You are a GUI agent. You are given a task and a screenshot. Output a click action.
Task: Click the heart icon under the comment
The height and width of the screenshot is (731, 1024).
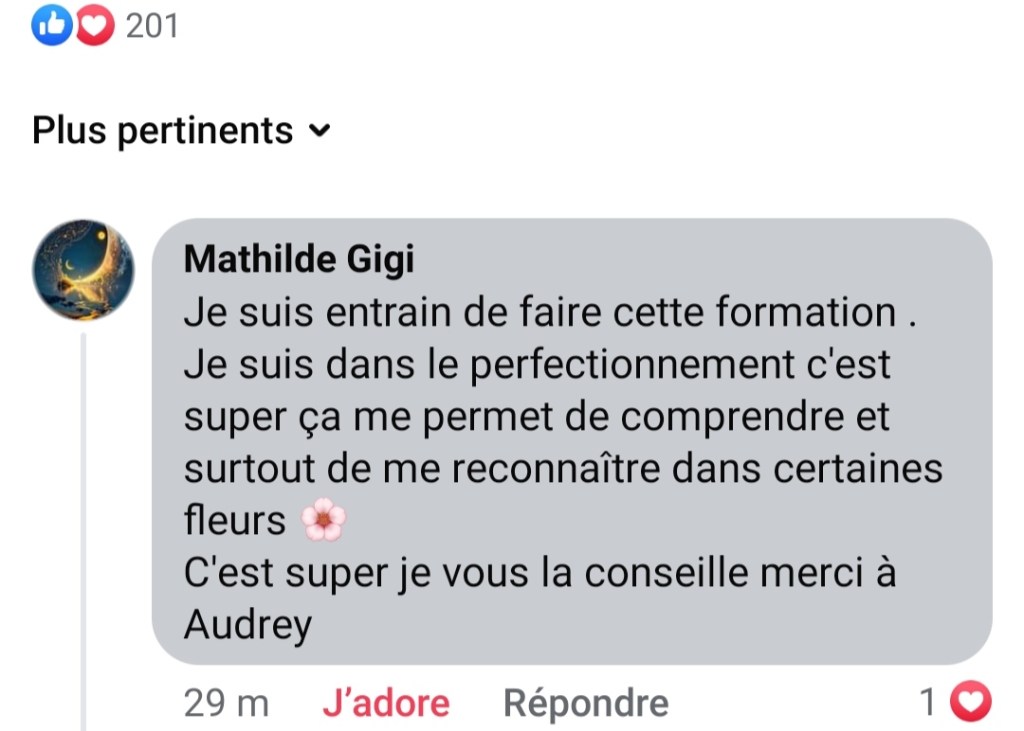968,703
